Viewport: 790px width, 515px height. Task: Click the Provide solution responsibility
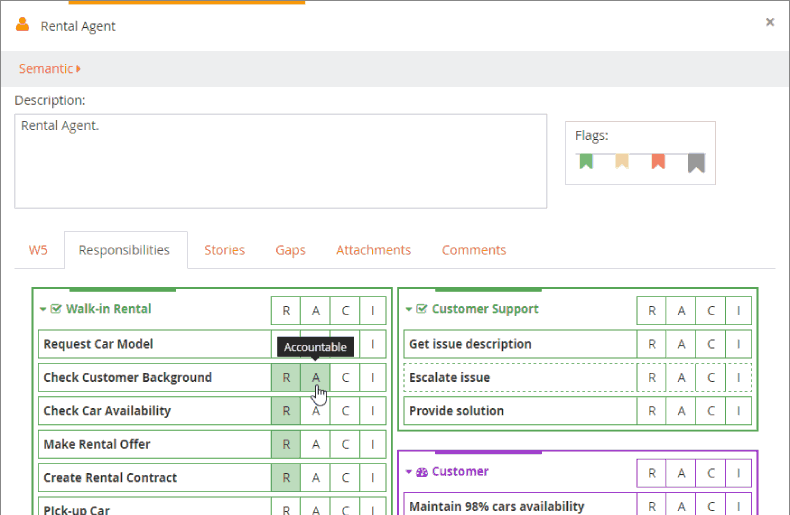point(456,411)
